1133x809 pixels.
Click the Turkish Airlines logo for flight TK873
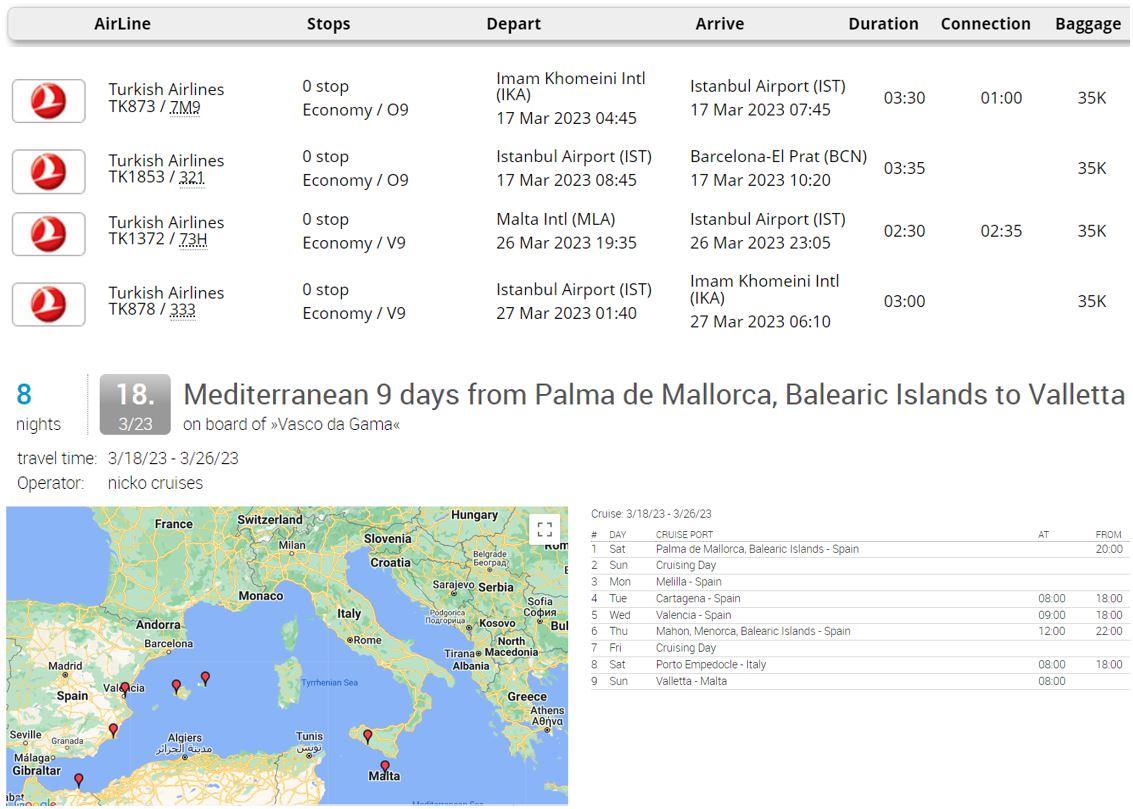[x=48, y=101]
